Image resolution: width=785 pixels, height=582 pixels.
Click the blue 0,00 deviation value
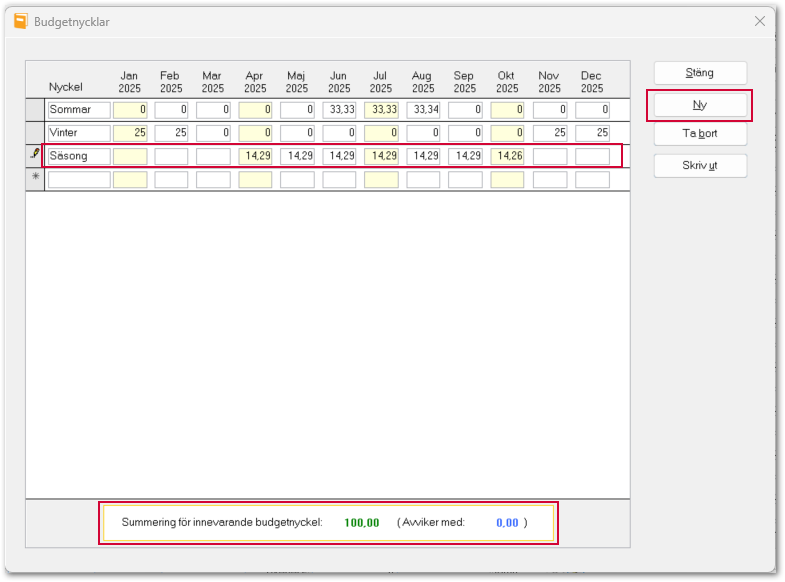coord(507,523)
